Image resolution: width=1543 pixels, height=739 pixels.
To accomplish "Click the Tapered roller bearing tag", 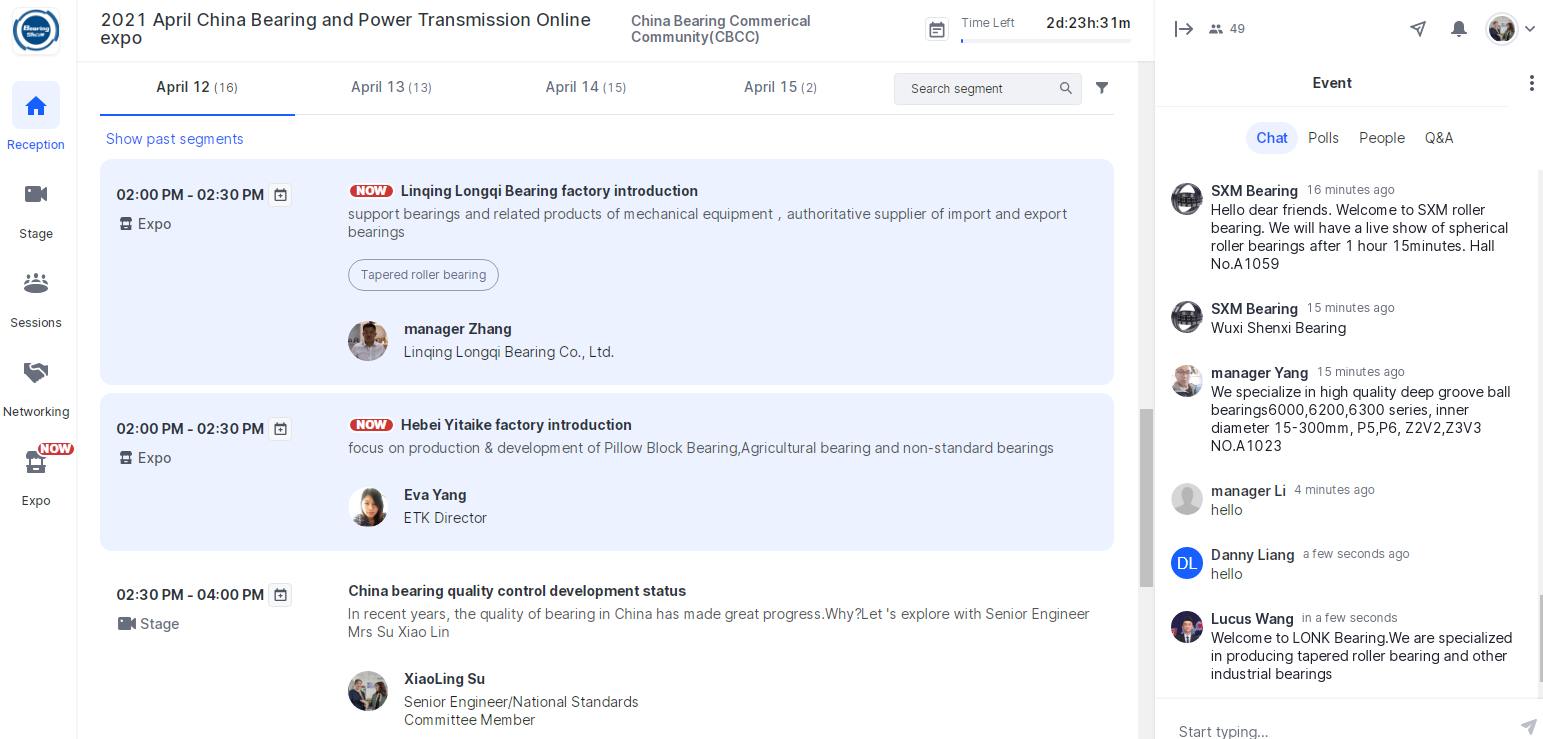I will pyautogui.click(x=423, y=275).
